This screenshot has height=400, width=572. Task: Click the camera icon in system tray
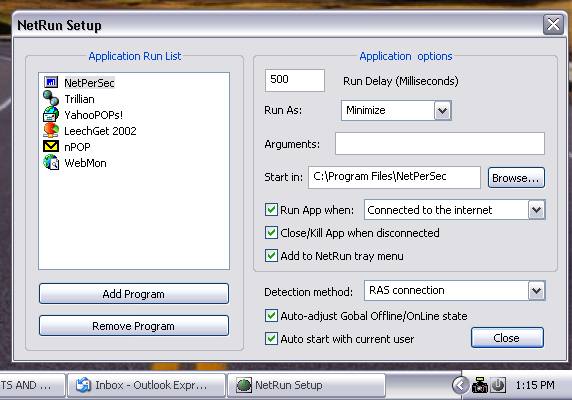coord(480,385)
